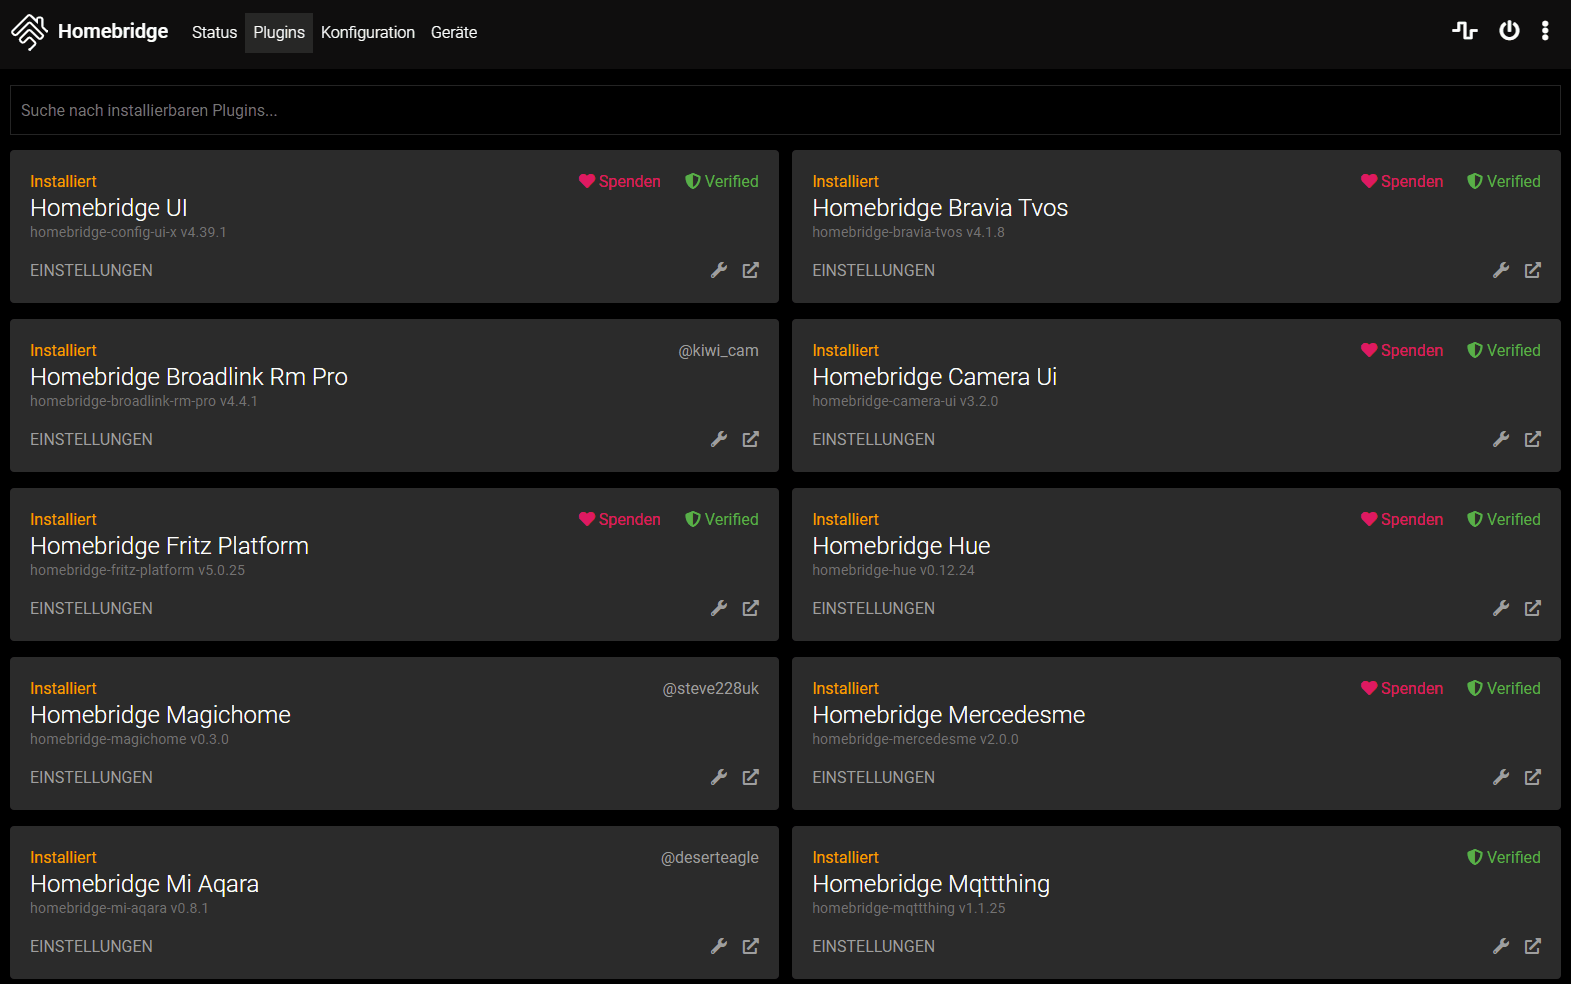Open Einstellungen for Homebridge Mi Aqara
Image resolution: width=1571 pixels, height=984 pixels.
[91, 946]
